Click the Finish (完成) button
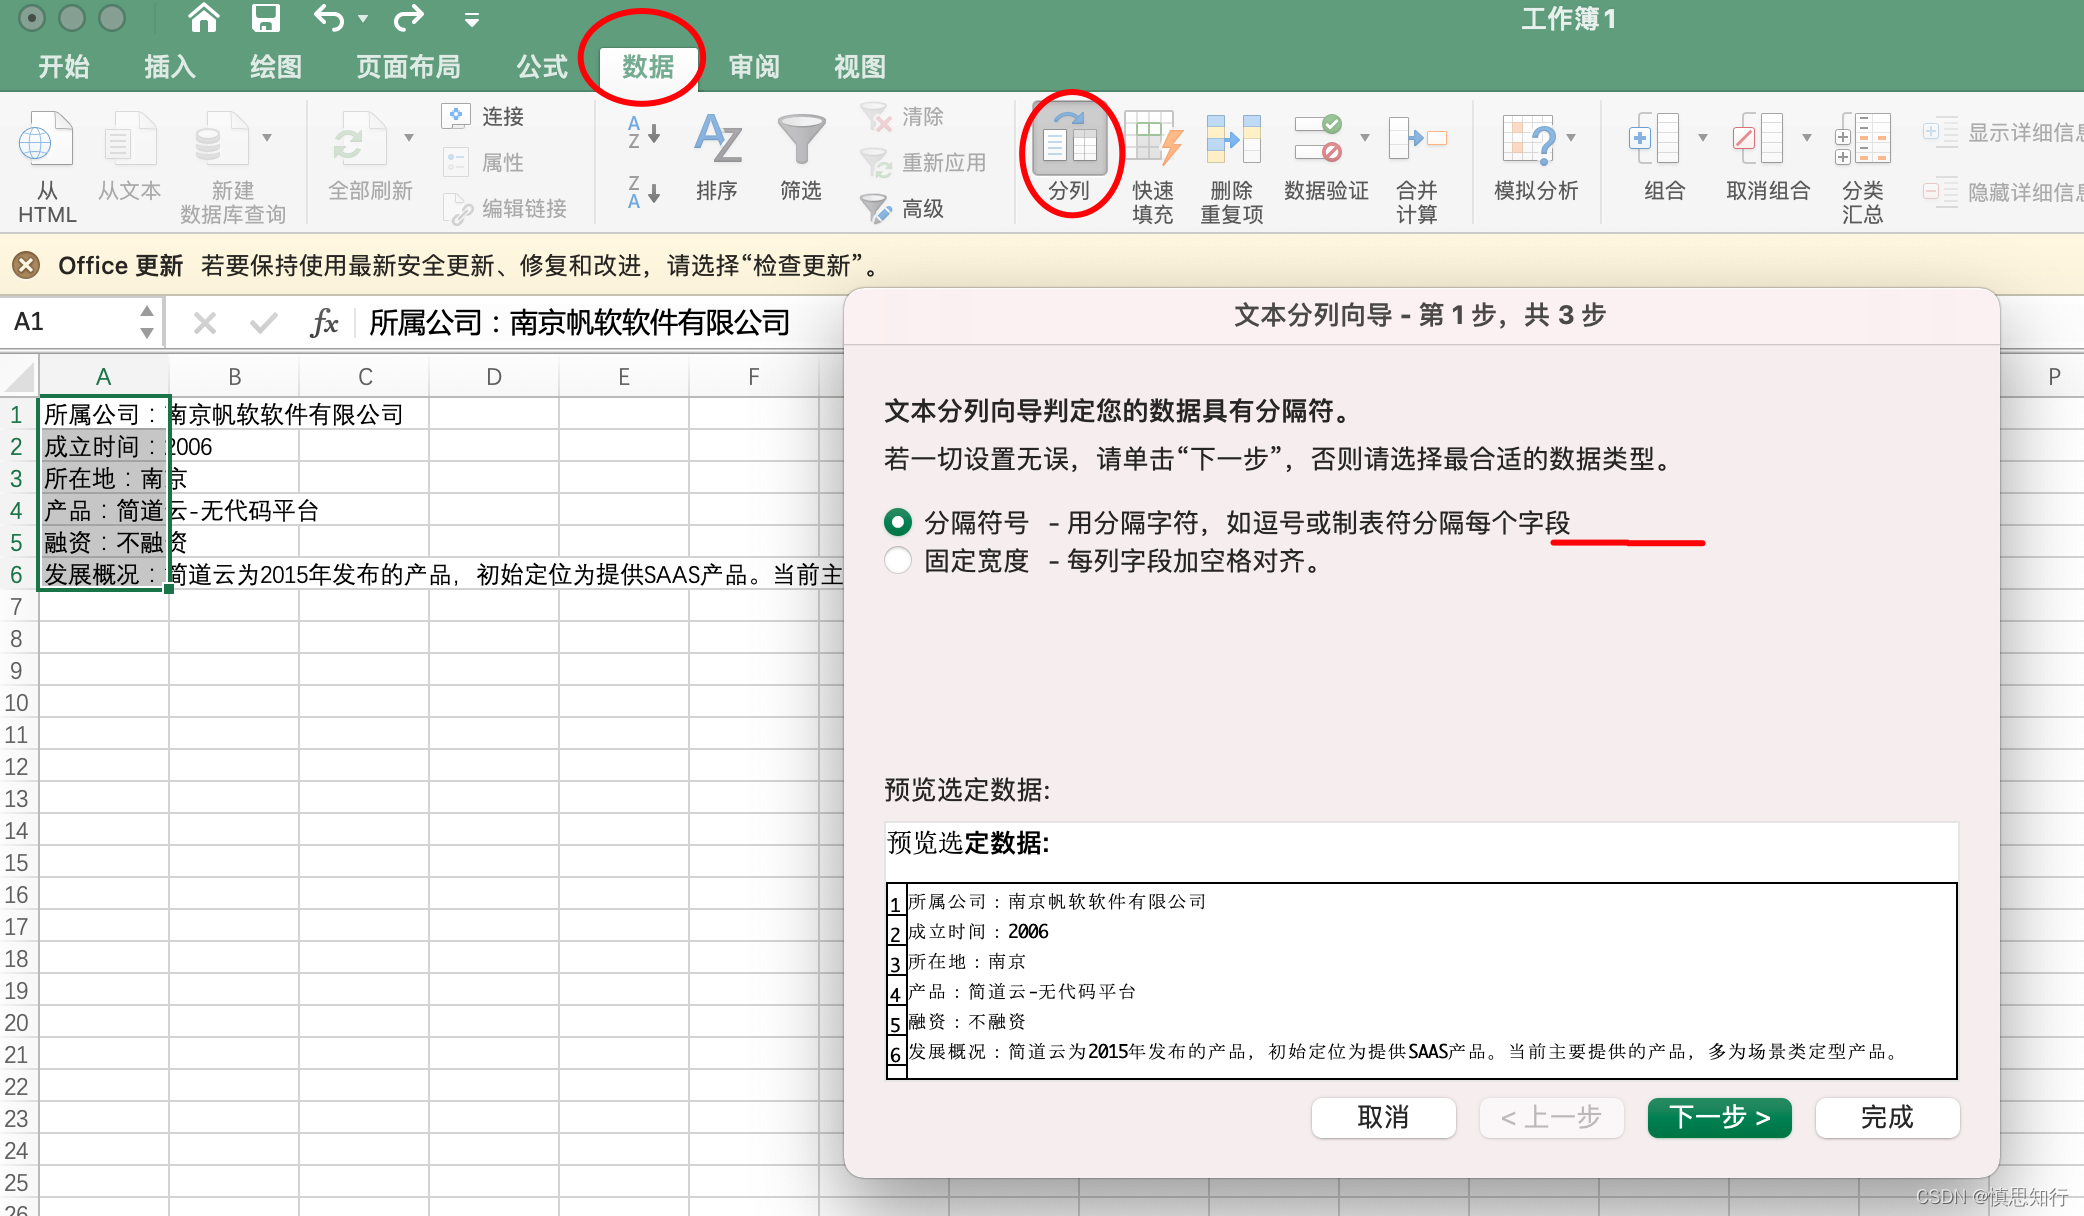2084x1216 pixels. pos(1886,1117)
